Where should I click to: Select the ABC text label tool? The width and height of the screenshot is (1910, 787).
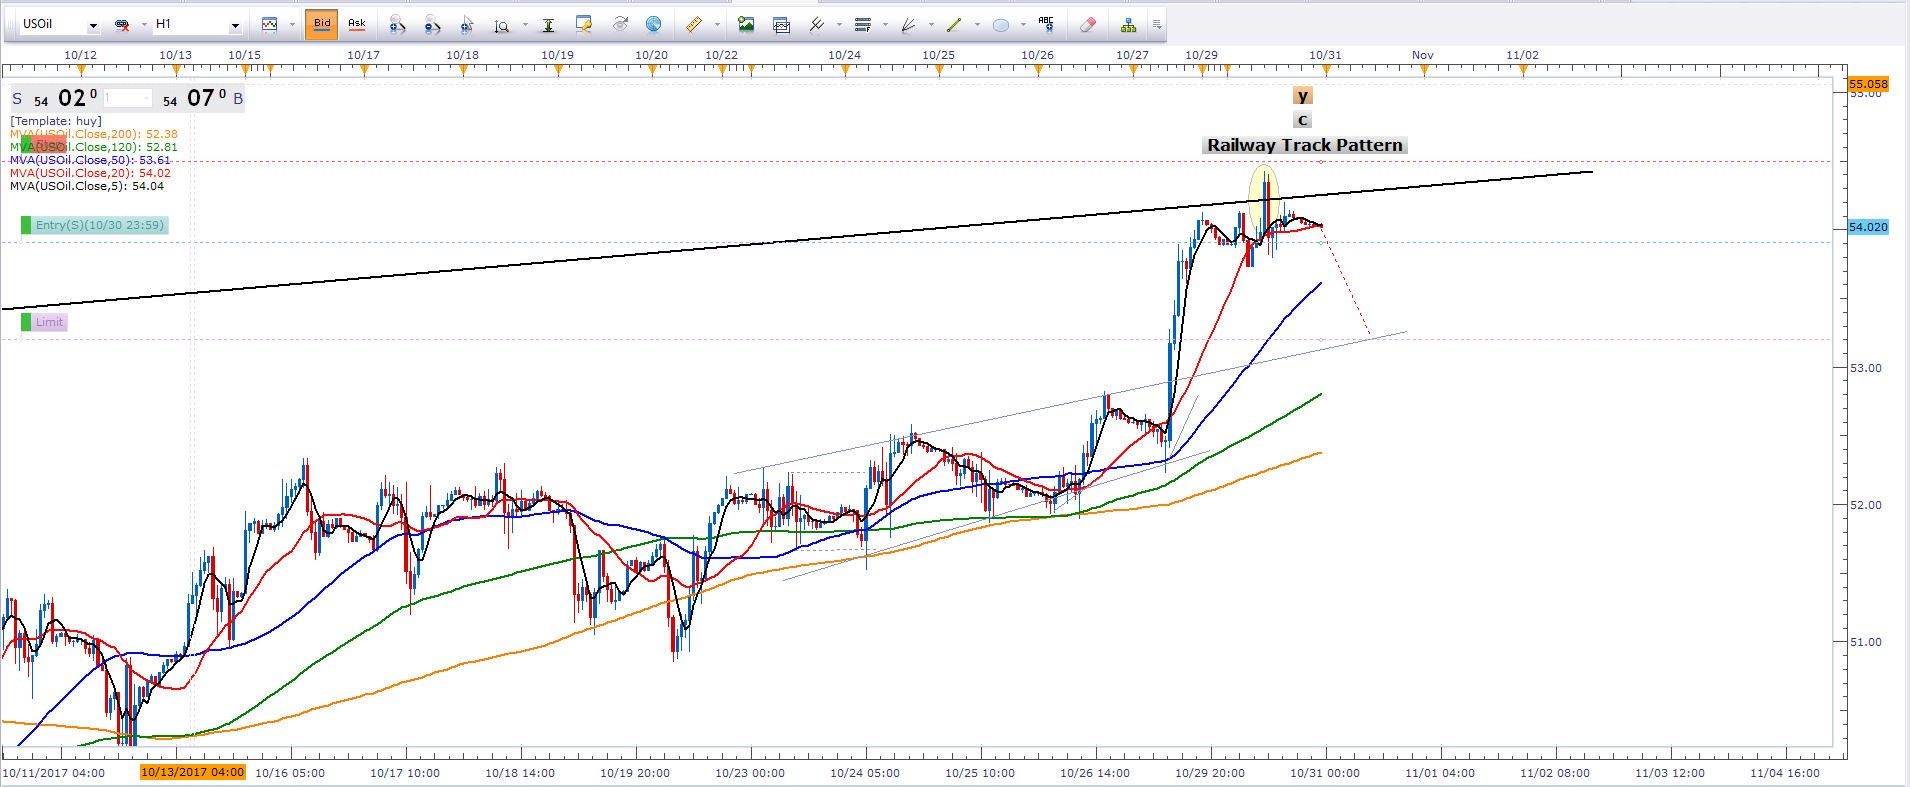tap(1046, 24)
